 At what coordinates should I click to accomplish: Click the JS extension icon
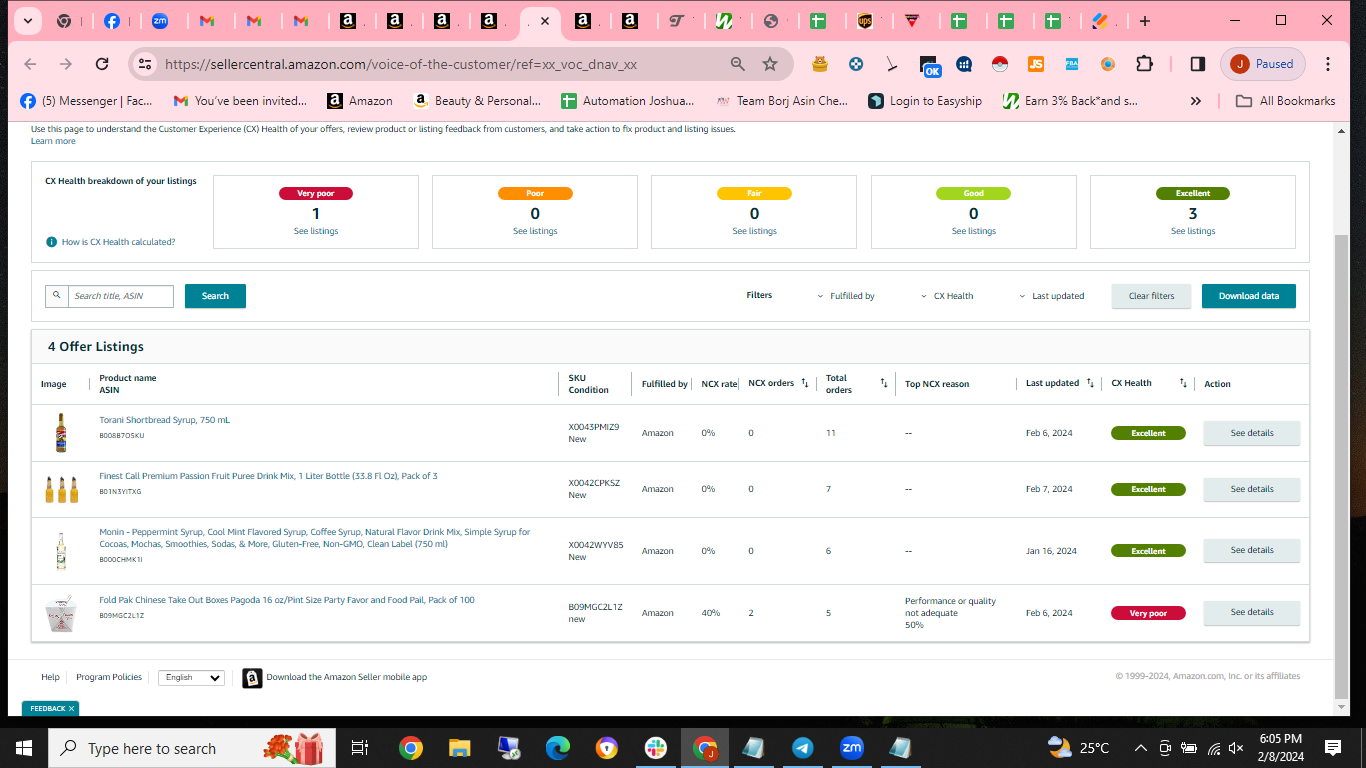[x=1036, y=64]
